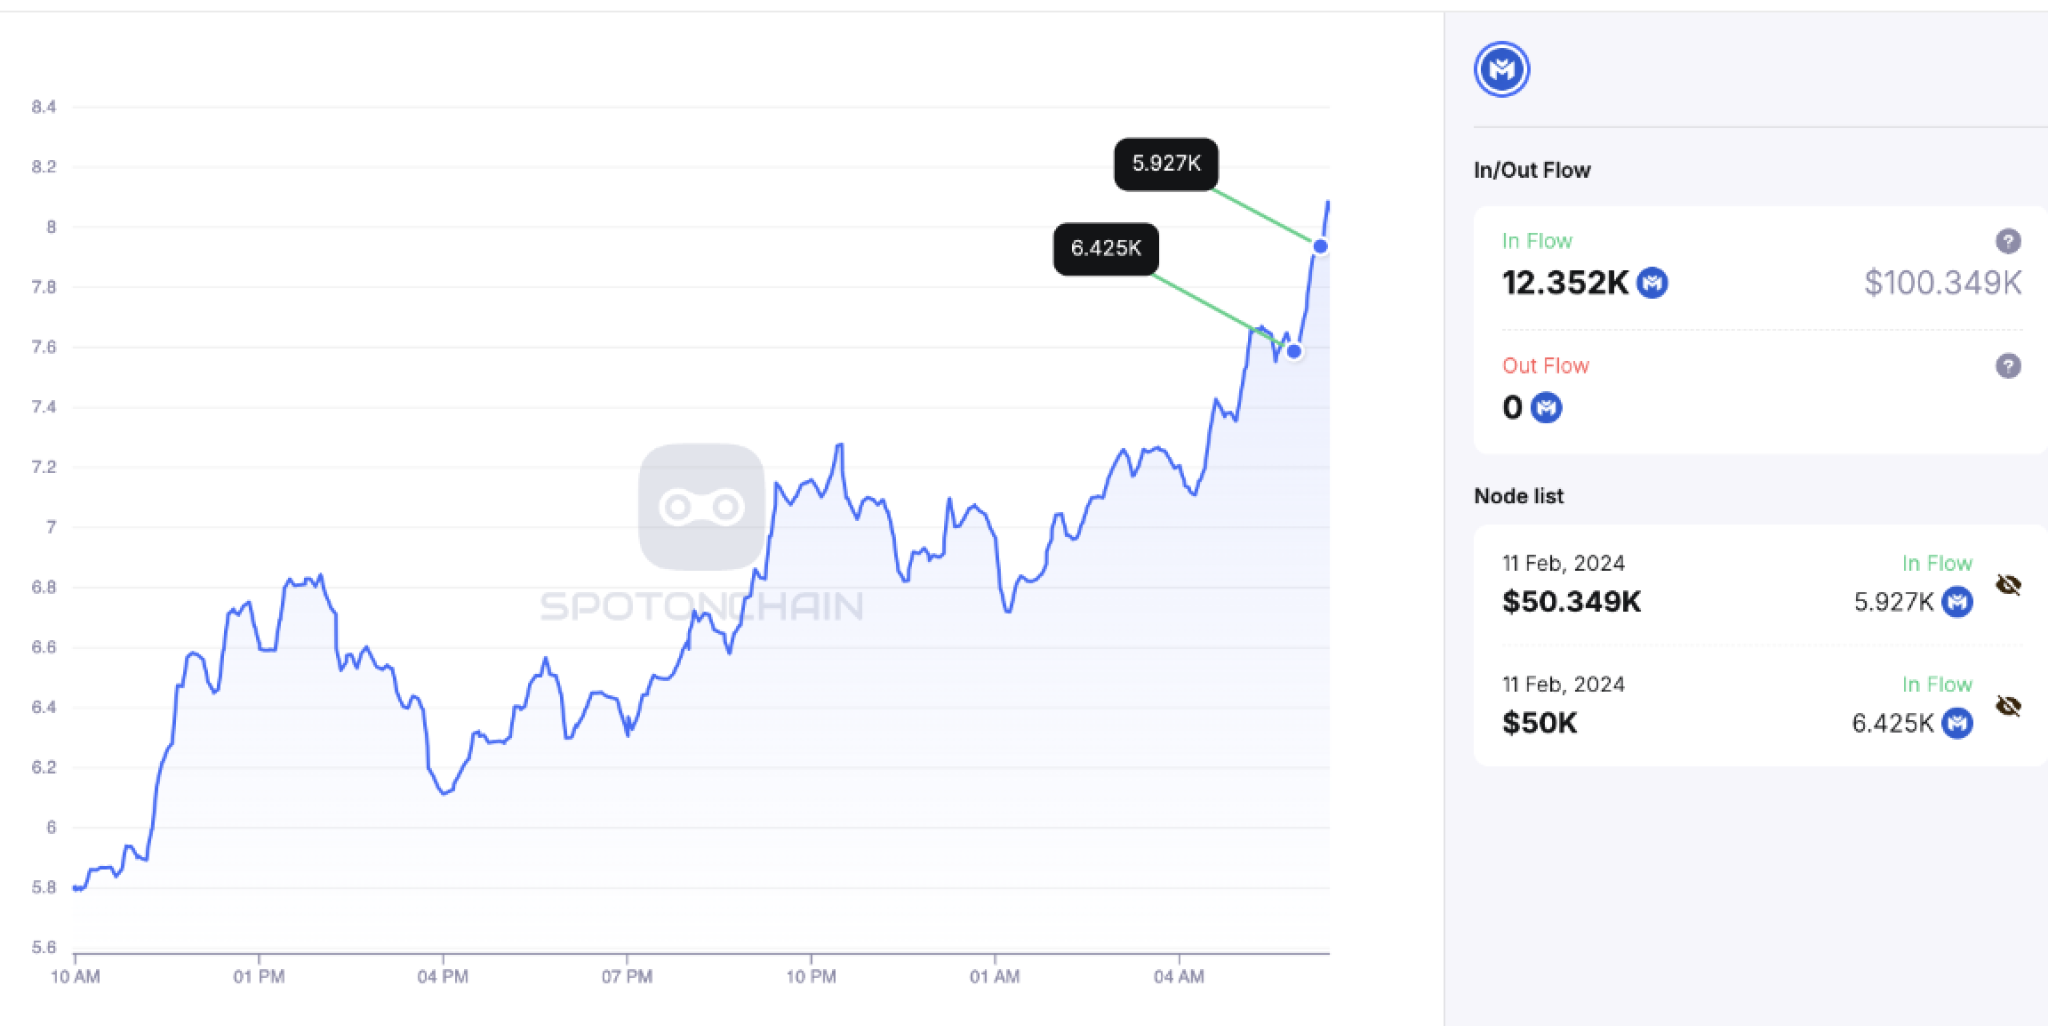
Task: Click the In Flow label
Action: pyautogui.click(x=1537, y=241)
